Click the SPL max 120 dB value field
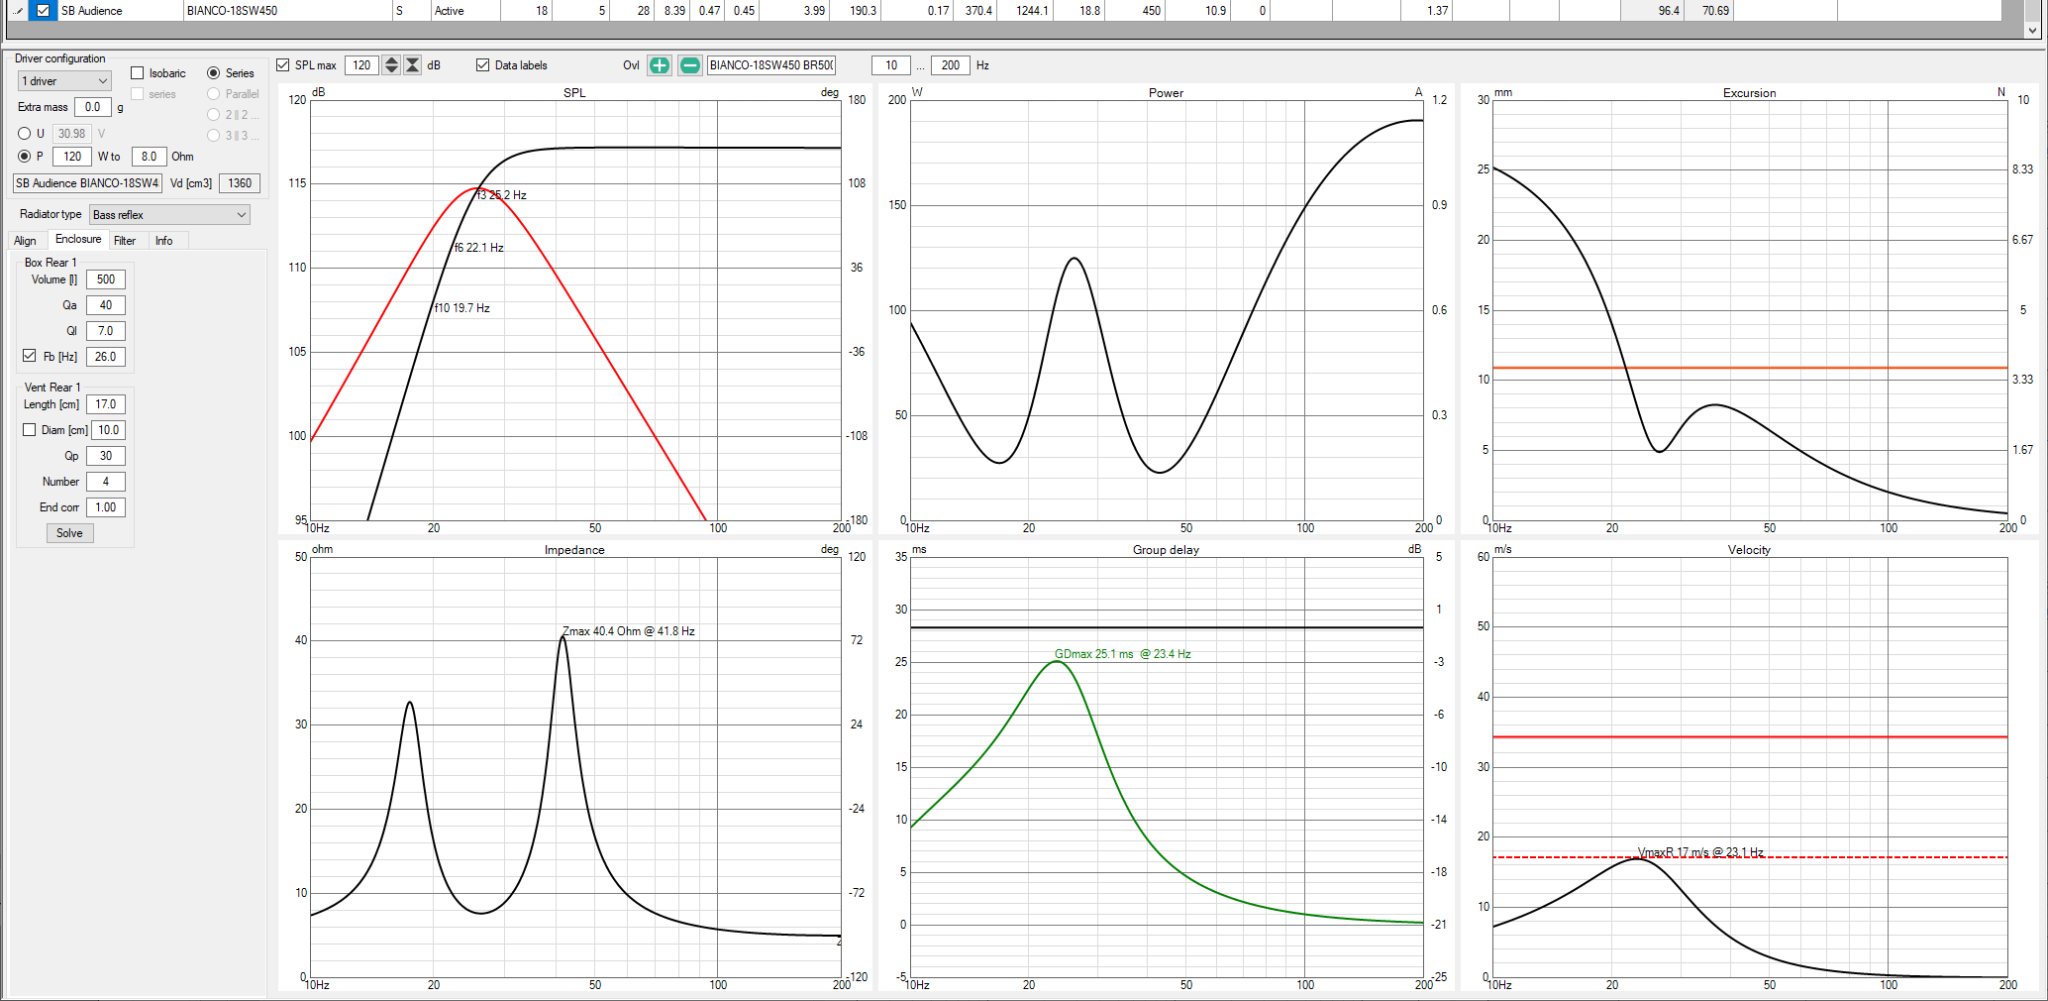The image size is (2048, 1001). coord(362,65)
